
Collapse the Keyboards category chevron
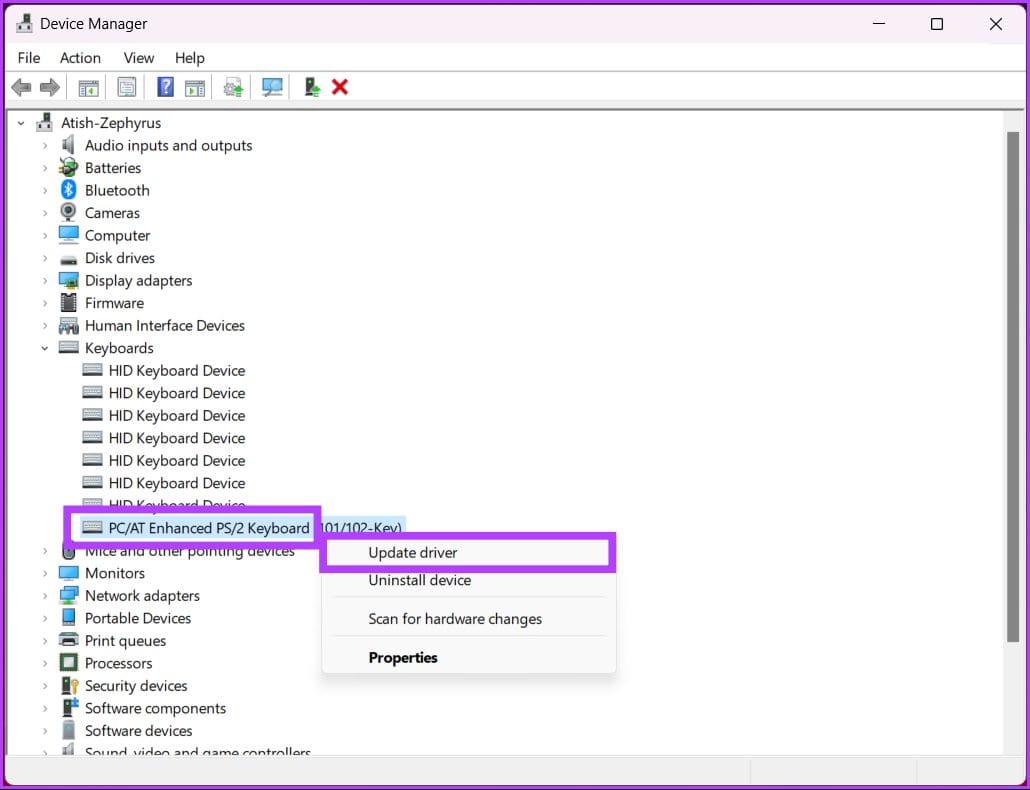point(45,348)
